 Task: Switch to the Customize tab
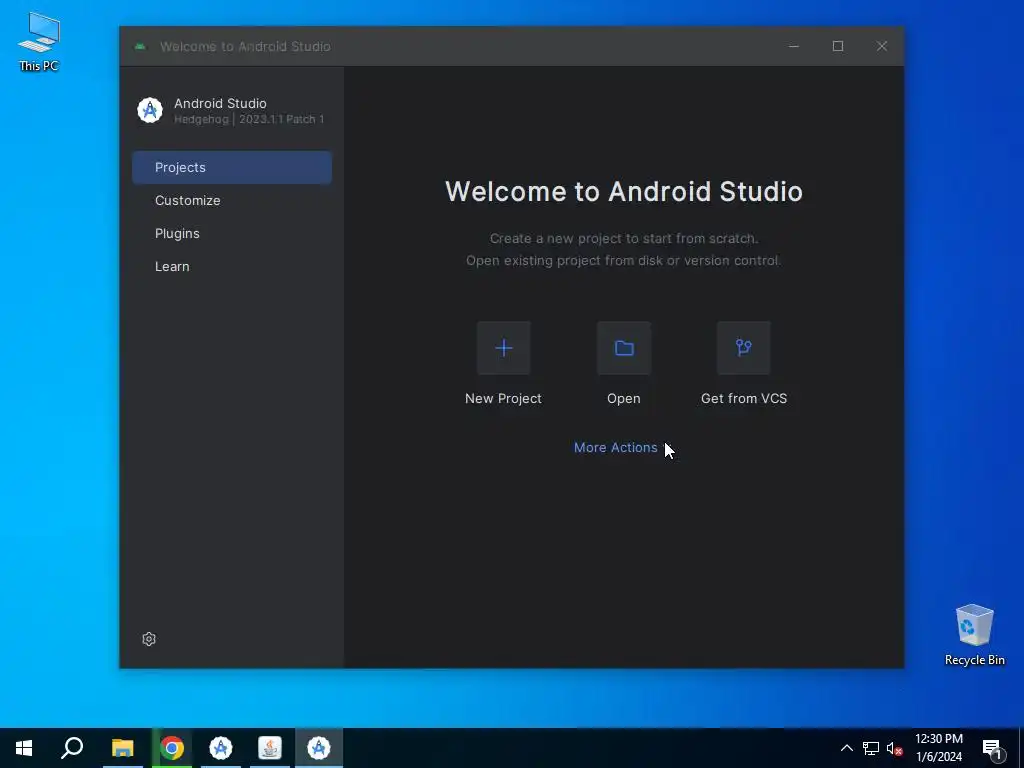pyautogui.click(x=232, y=200)
